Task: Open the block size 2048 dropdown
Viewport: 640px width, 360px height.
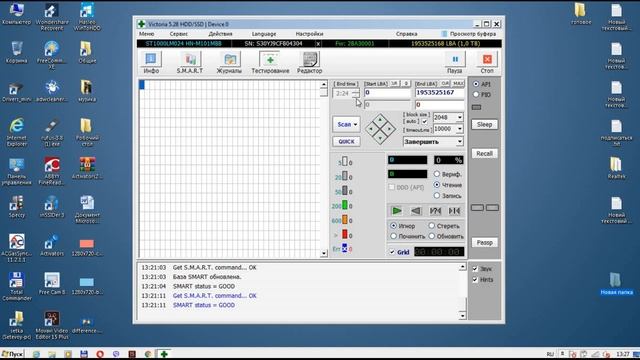Action: 460,118
